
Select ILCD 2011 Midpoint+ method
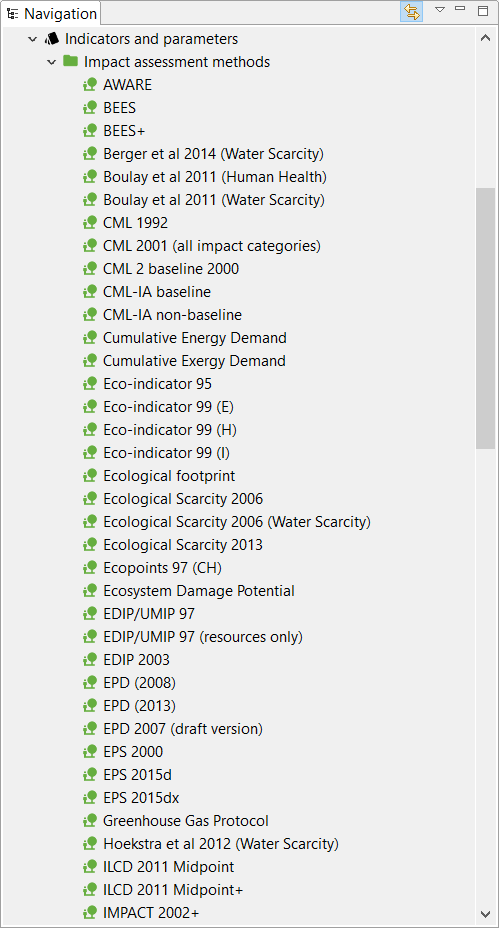click(x=173, y=890)
